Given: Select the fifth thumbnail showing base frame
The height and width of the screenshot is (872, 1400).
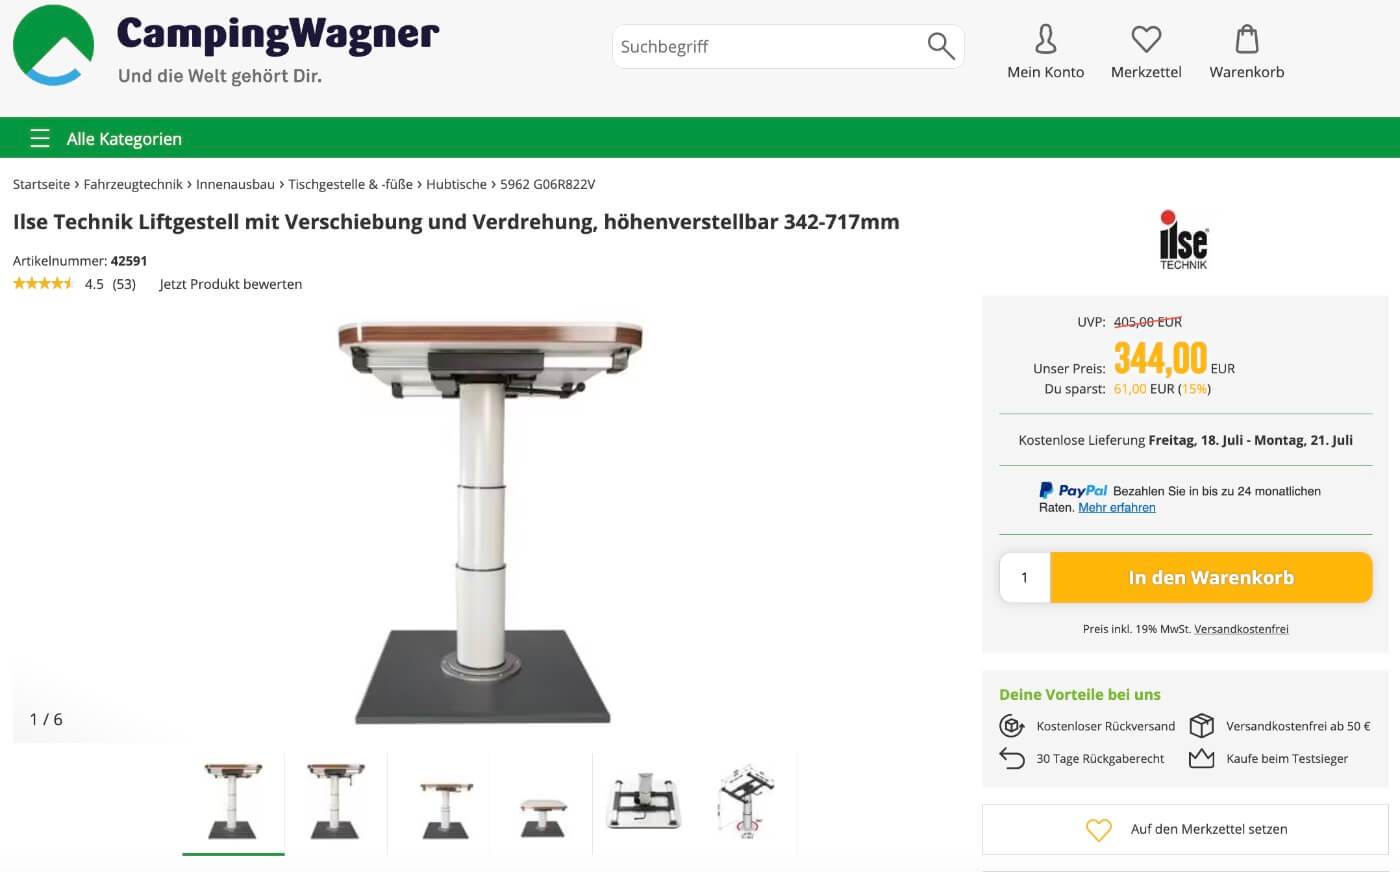Looking at the screenshot, I should click(x=644, y=803).
